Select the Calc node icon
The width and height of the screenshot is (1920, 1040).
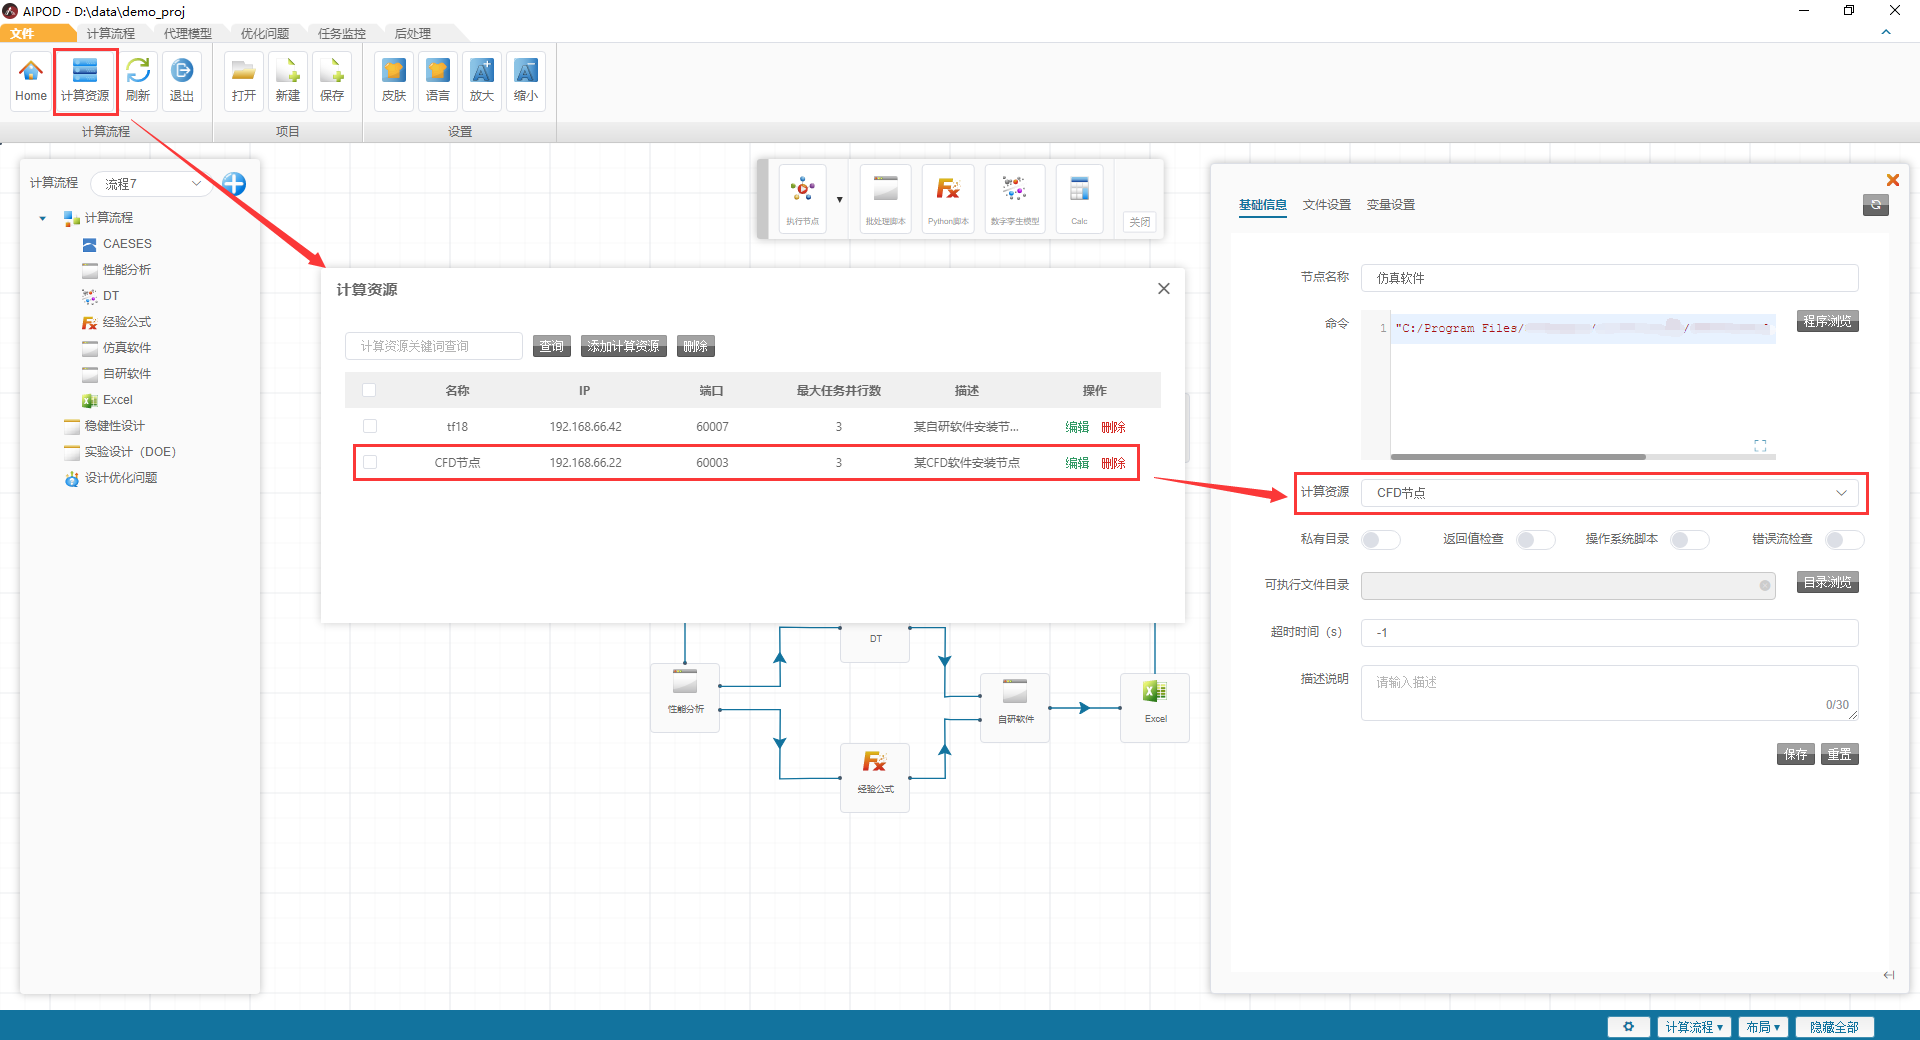pos(1079,199)
